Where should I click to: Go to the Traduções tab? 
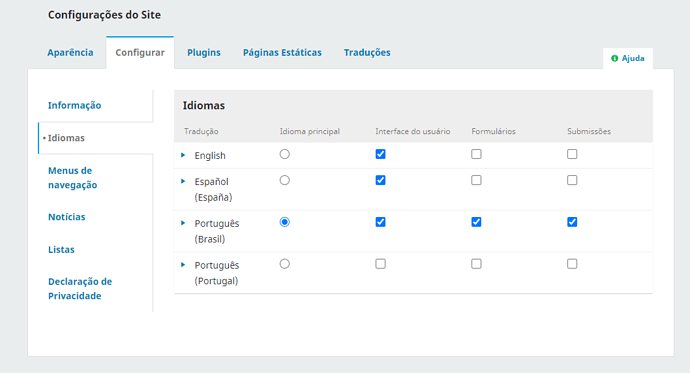point(367,53)
